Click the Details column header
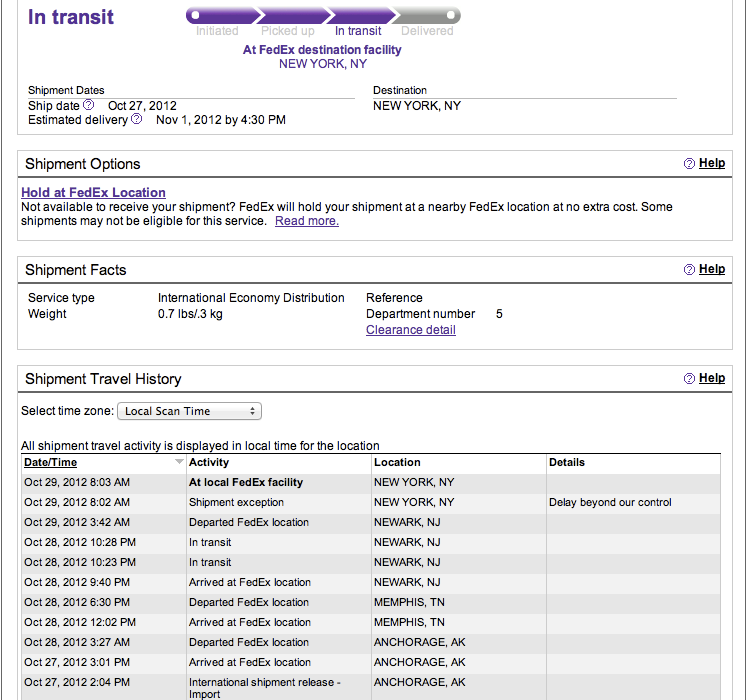 [566, 462]
